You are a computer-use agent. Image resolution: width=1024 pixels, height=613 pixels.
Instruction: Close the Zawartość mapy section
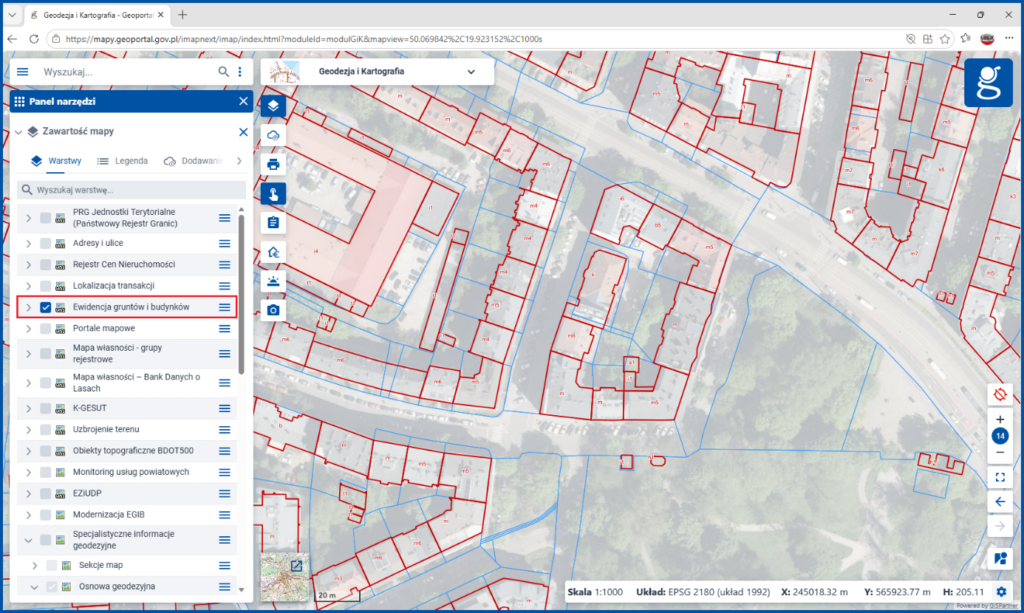(x=244, y=132)
